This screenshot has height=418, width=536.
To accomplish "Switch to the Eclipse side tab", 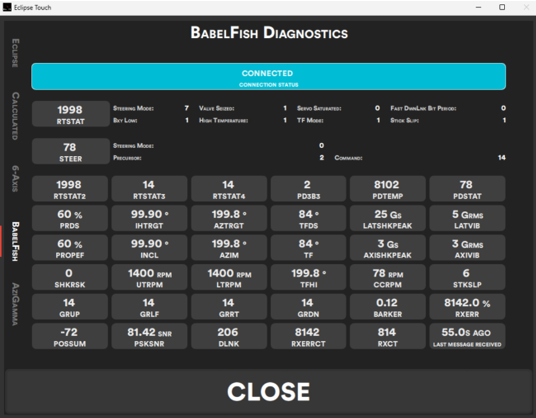I will [15, 53].
